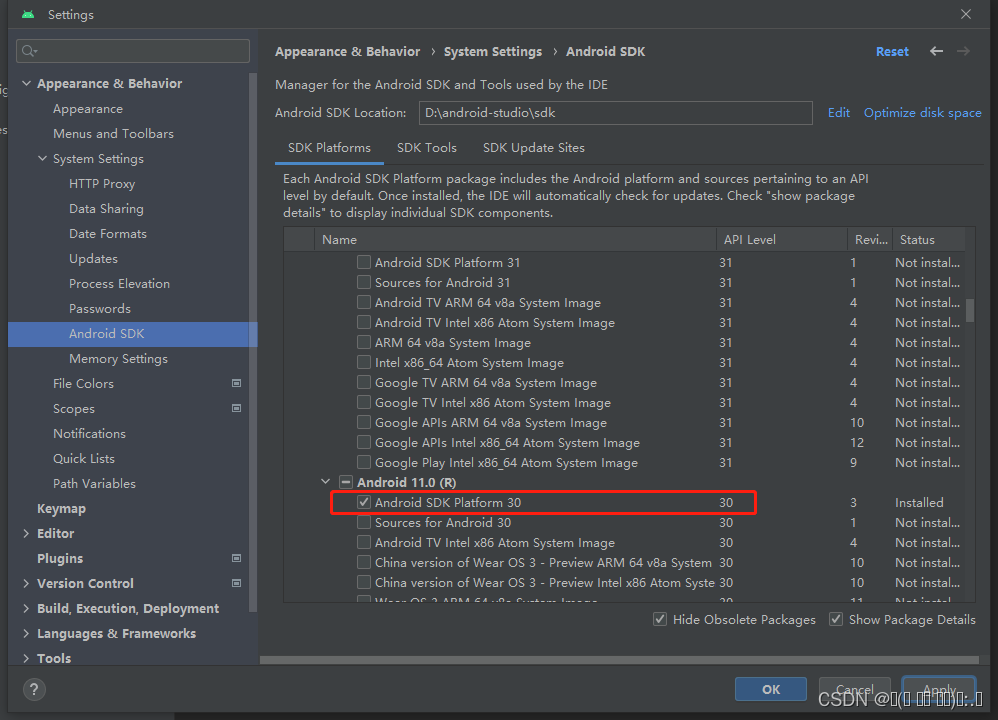Viewport: 998px width, 720px height.
Task: Select Quick Lists in the tree
Action: 83,458
